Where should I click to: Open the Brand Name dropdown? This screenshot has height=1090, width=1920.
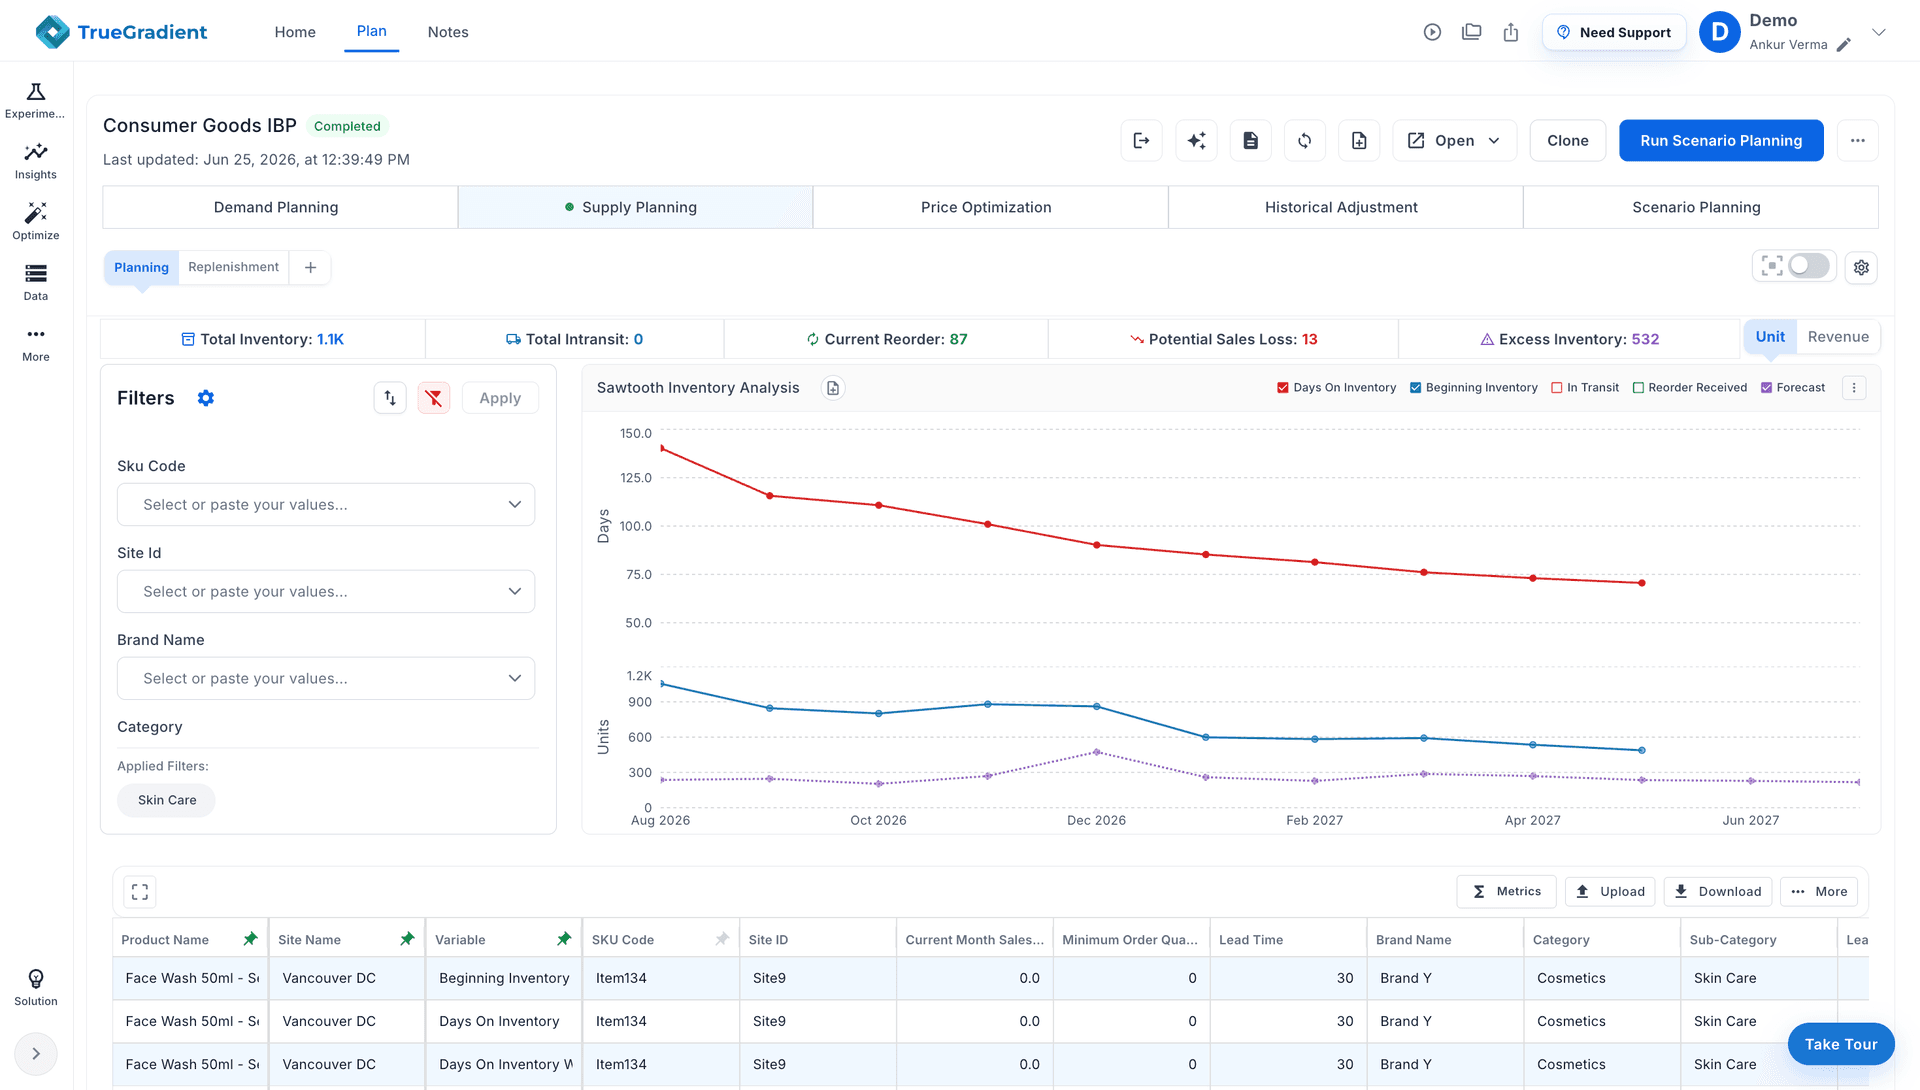tap(326, 679)
